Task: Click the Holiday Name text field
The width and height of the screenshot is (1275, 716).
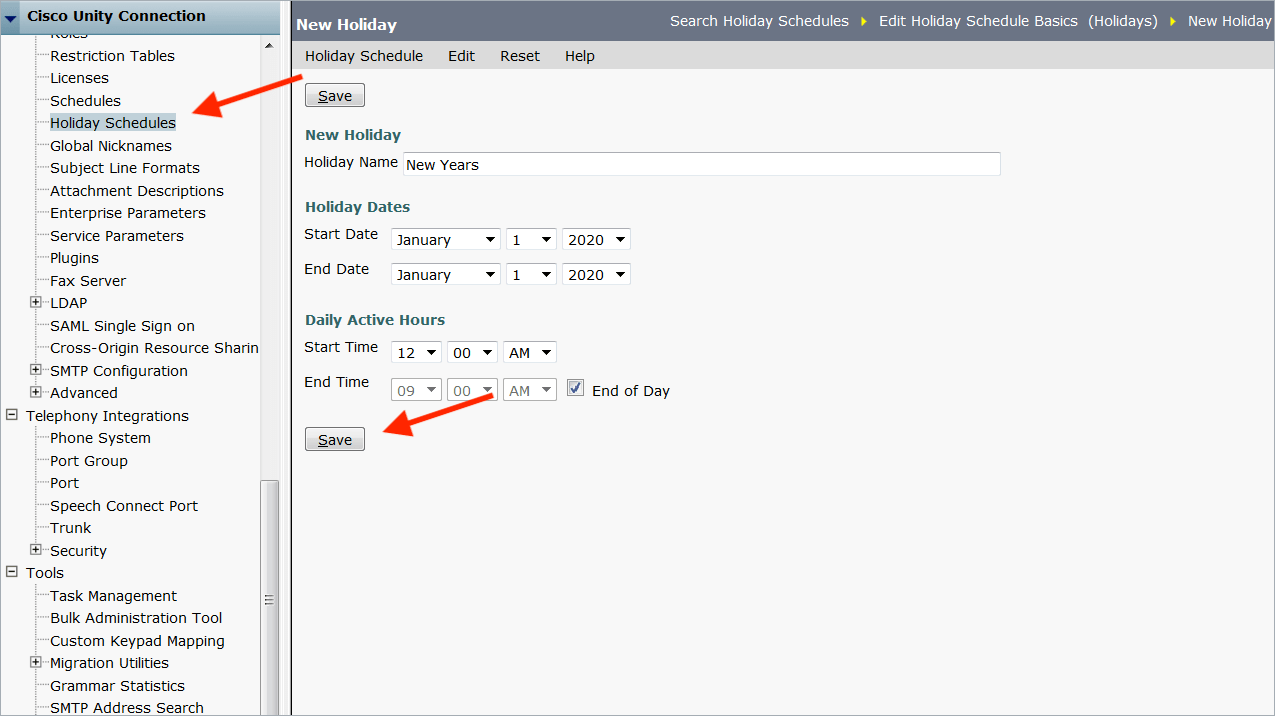Action: point(701,164)
